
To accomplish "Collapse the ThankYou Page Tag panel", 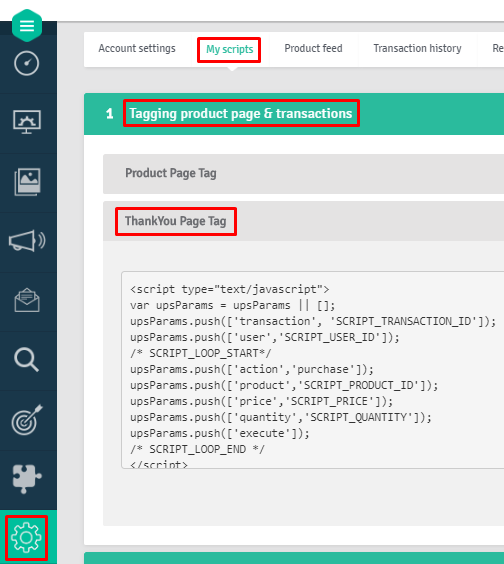I will (303, 221).
